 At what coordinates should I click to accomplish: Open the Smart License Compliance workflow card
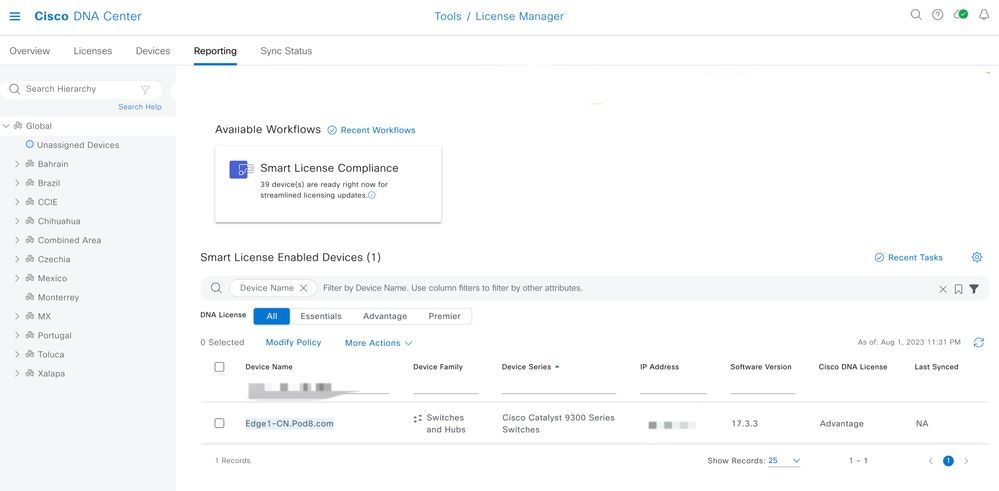(328, 184)
